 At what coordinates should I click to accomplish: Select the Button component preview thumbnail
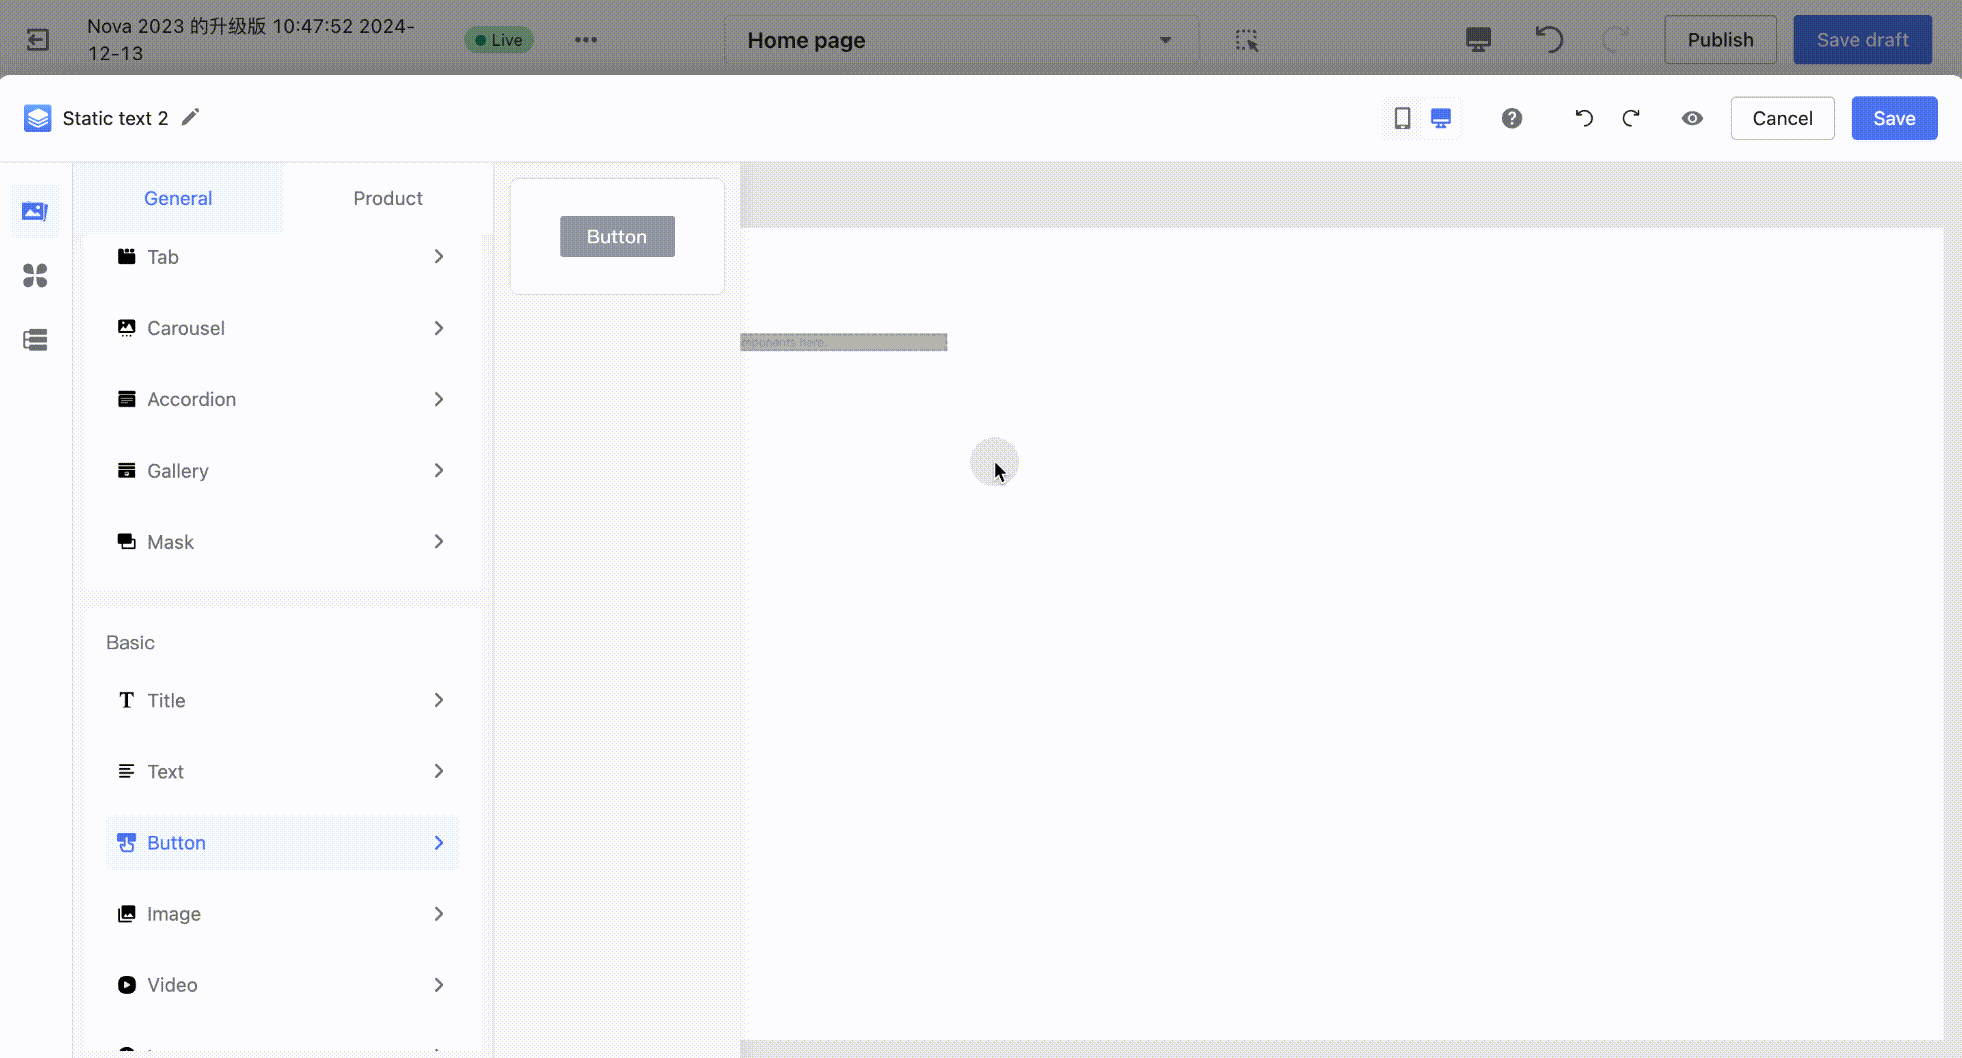pos(617,237)
